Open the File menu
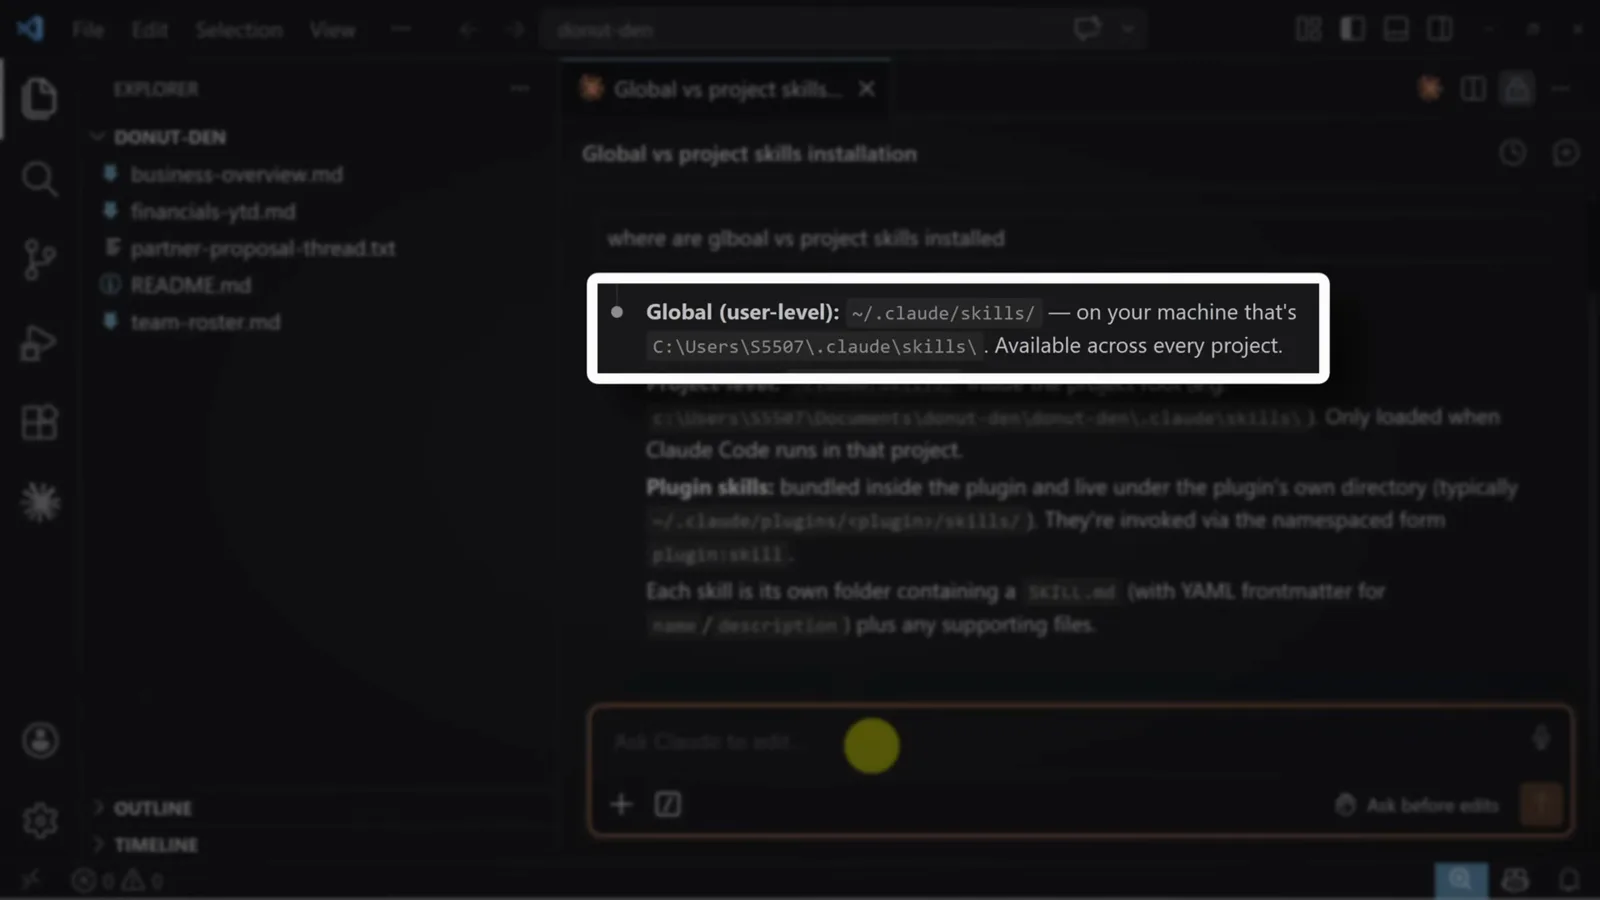Screen dimensions: 1600x900 coord(88,30)
